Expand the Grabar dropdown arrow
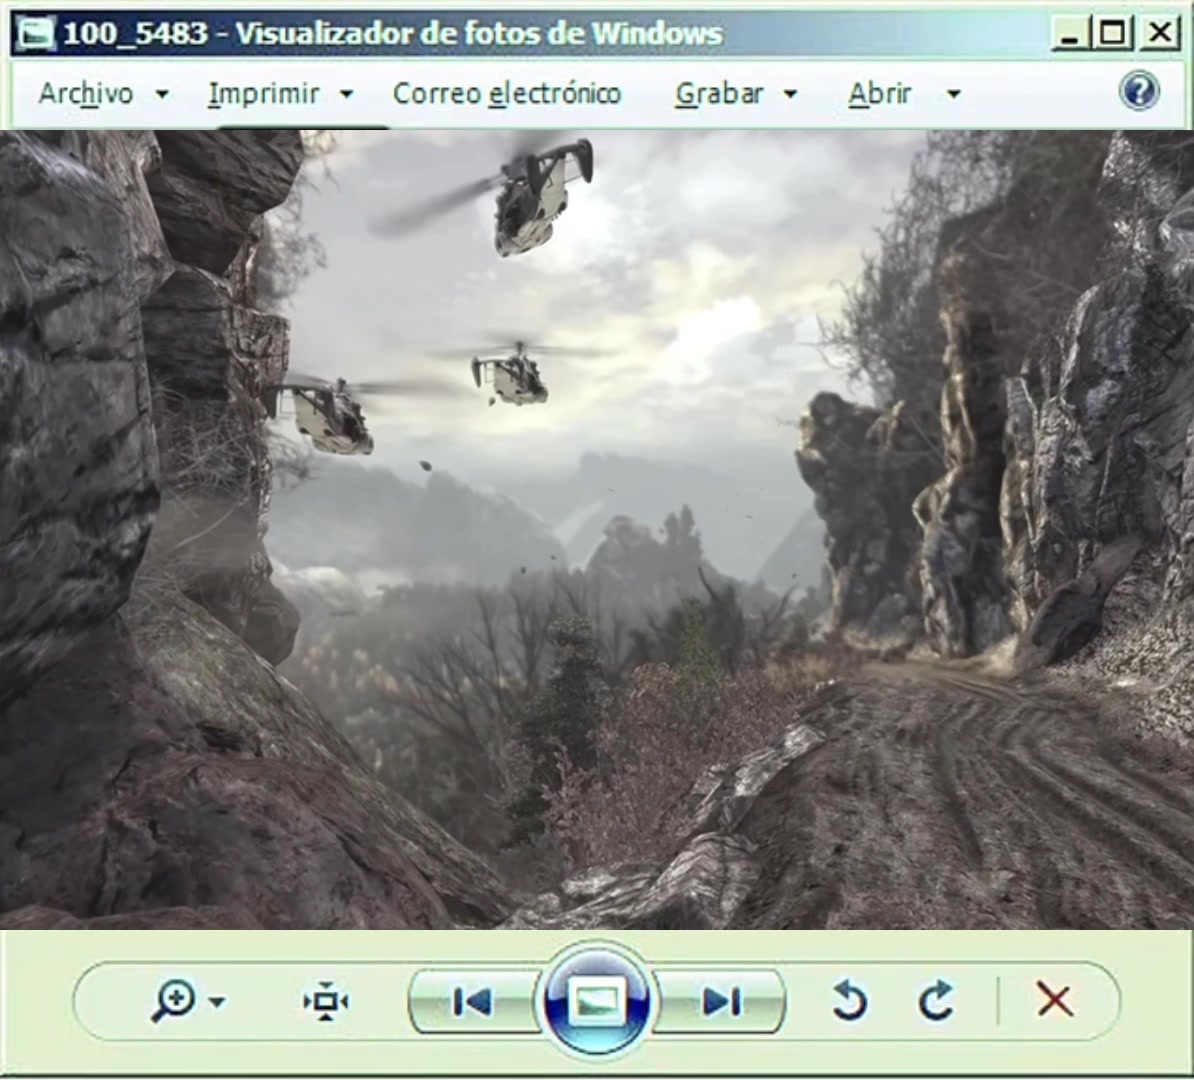 click(x=790, y=94)
